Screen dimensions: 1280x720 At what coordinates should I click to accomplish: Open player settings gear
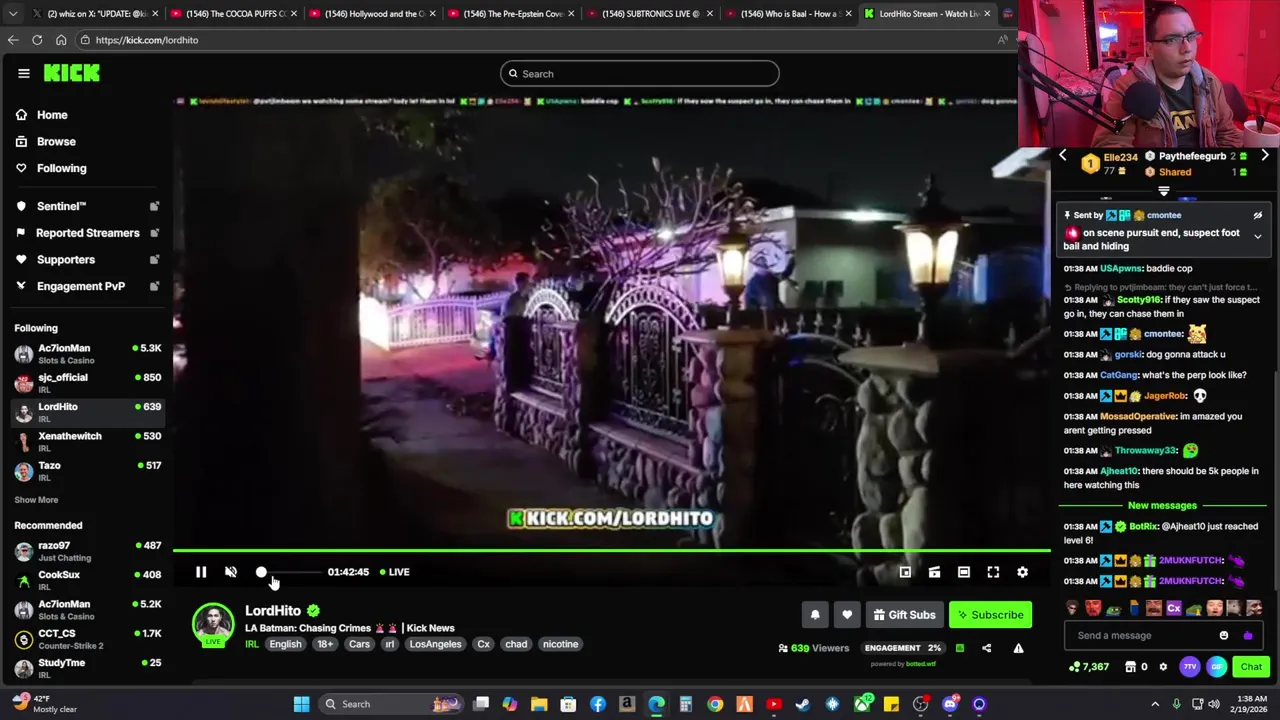[x=1022, y=572]
